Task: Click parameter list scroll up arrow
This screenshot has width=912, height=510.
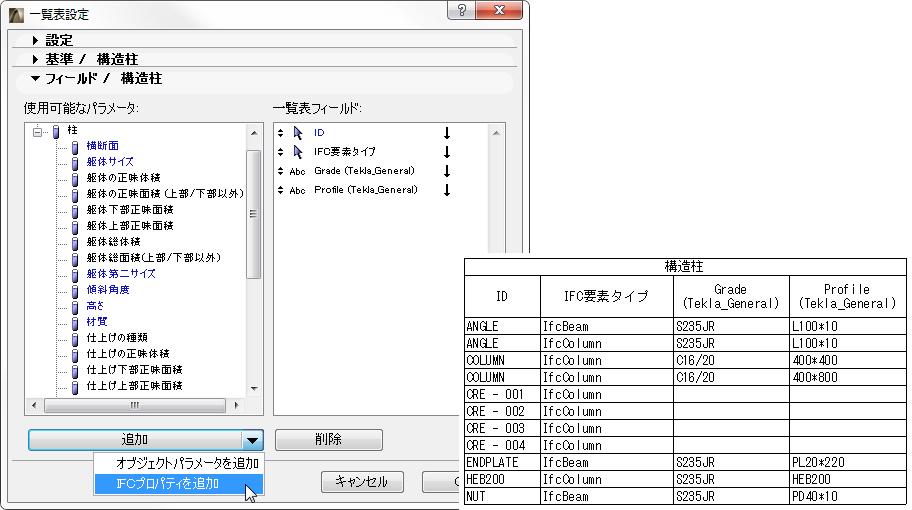Action: [x=254, y=133]
